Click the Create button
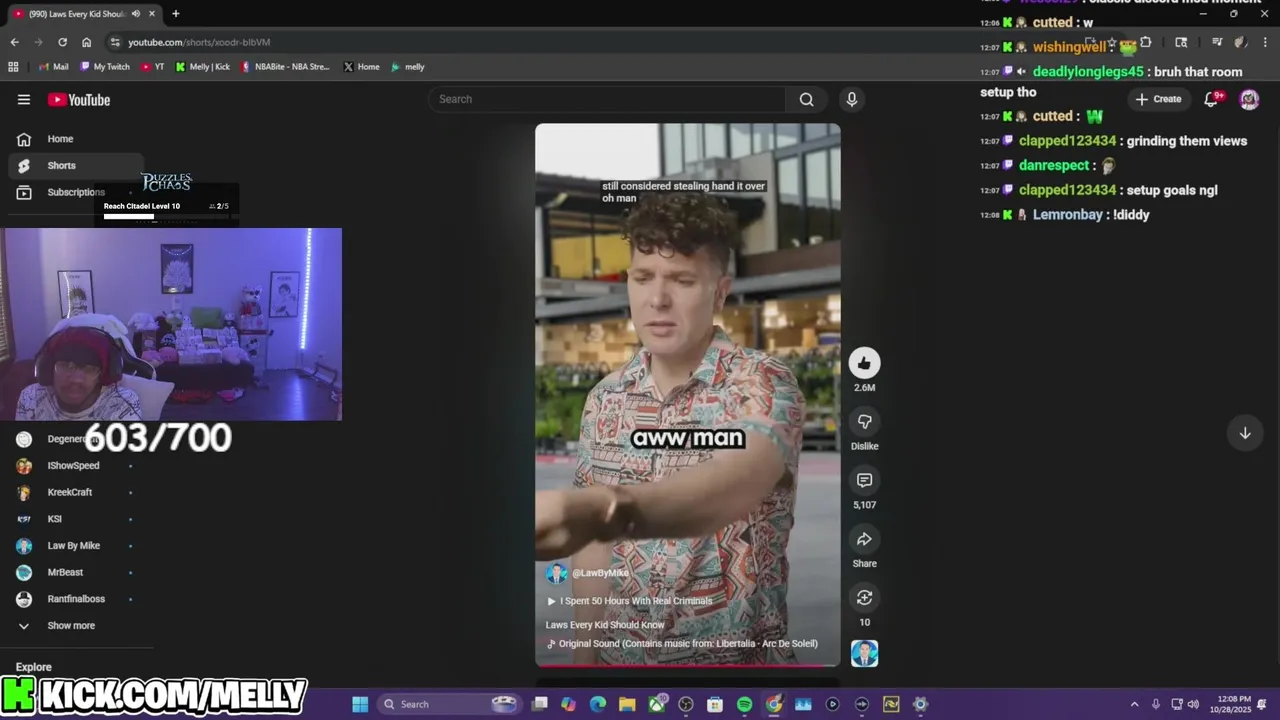The width and height of the screenshot is (1280, 720). 1158,99
